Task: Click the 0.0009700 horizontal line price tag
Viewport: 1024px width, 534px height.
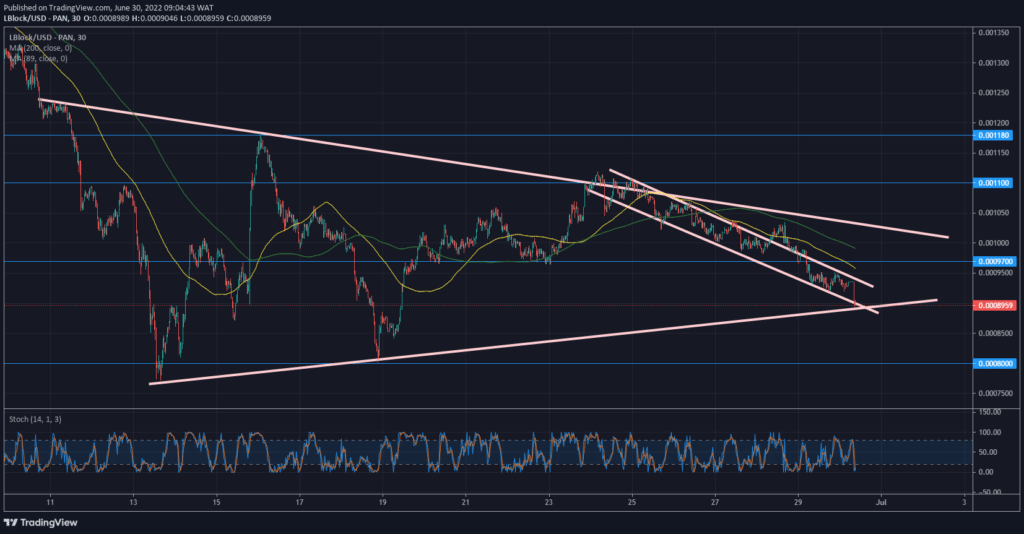Action: pos(993,261)
